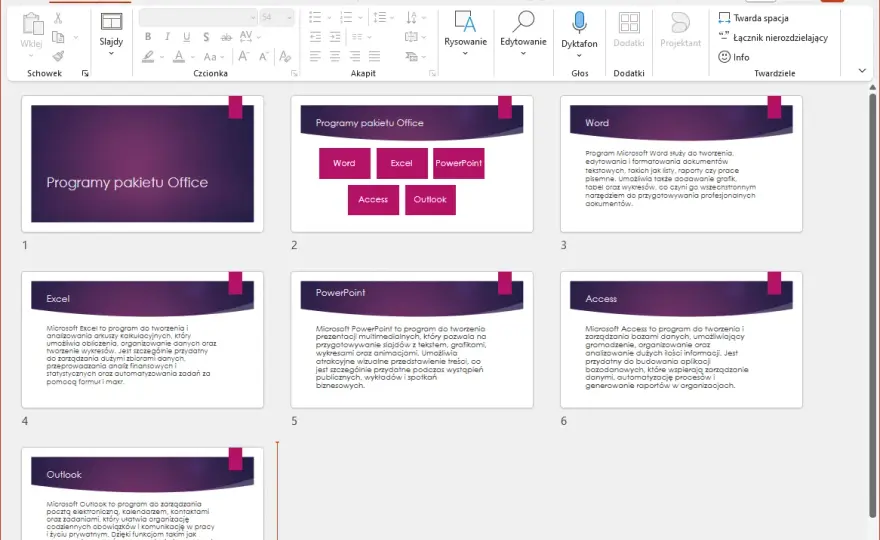This screenshot has height=540, width=880.
Task: Open the Edytowanie magnifier icon
Action: pyautogui.click(x=523, y=22)
